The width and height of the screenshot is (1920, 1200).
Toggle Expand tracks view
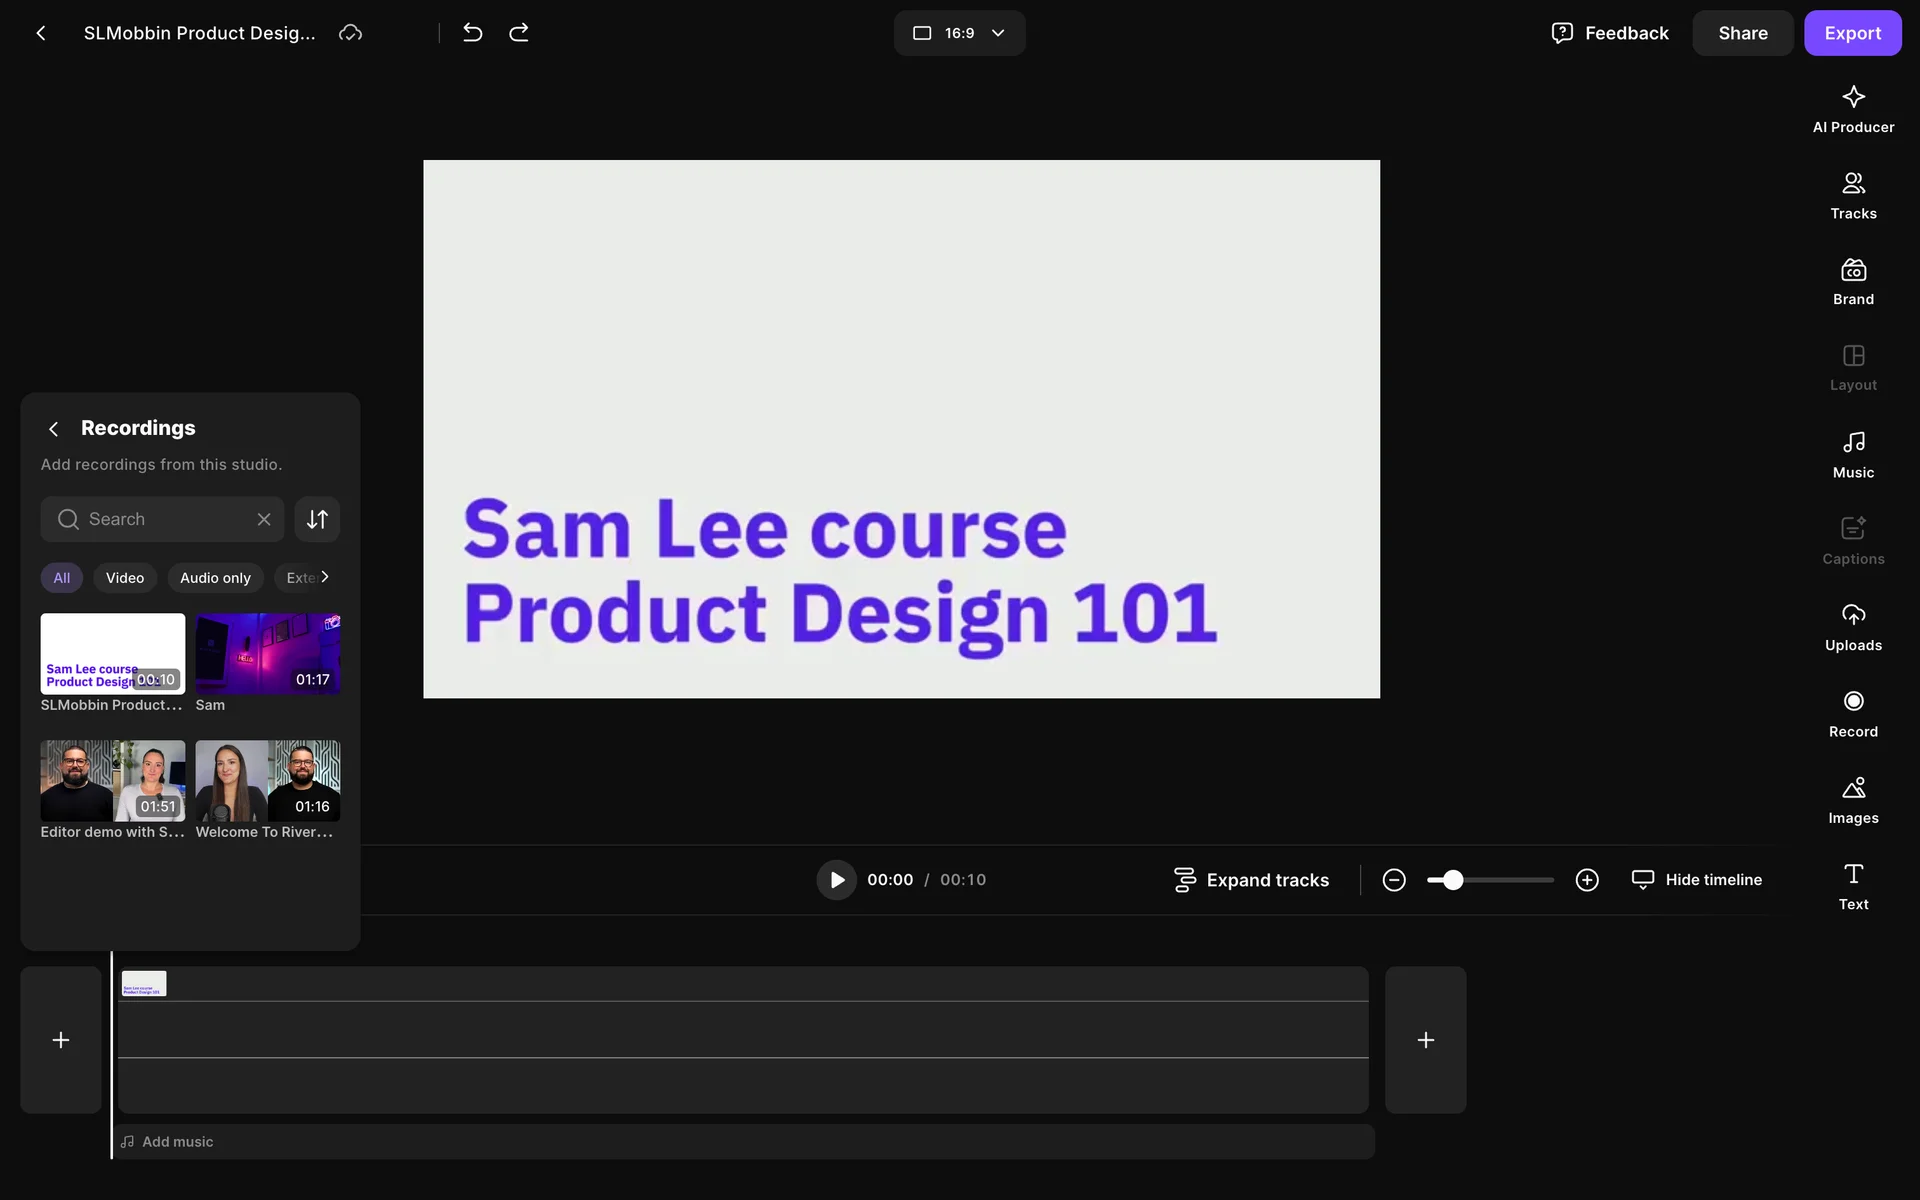click(1251, 880)
